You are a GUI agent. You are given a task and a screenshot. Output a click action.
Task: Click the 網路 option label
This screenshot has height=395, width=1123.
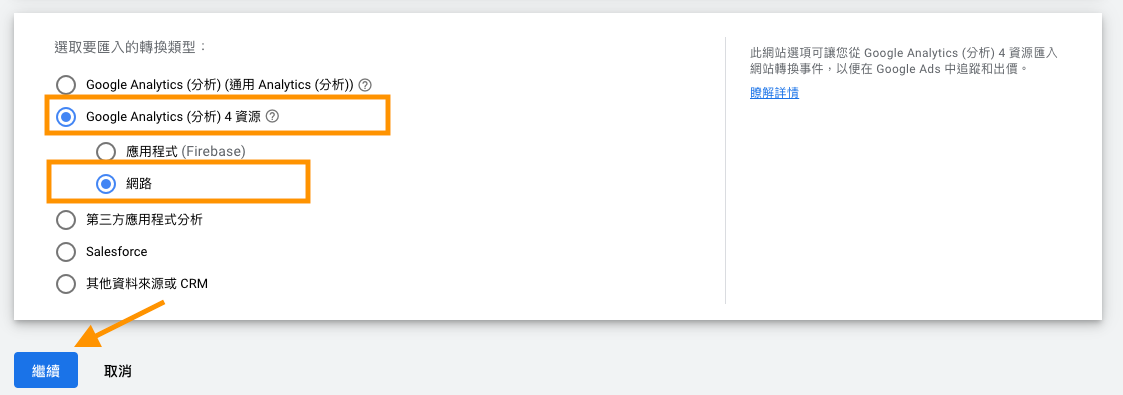[x=139, y=184]
